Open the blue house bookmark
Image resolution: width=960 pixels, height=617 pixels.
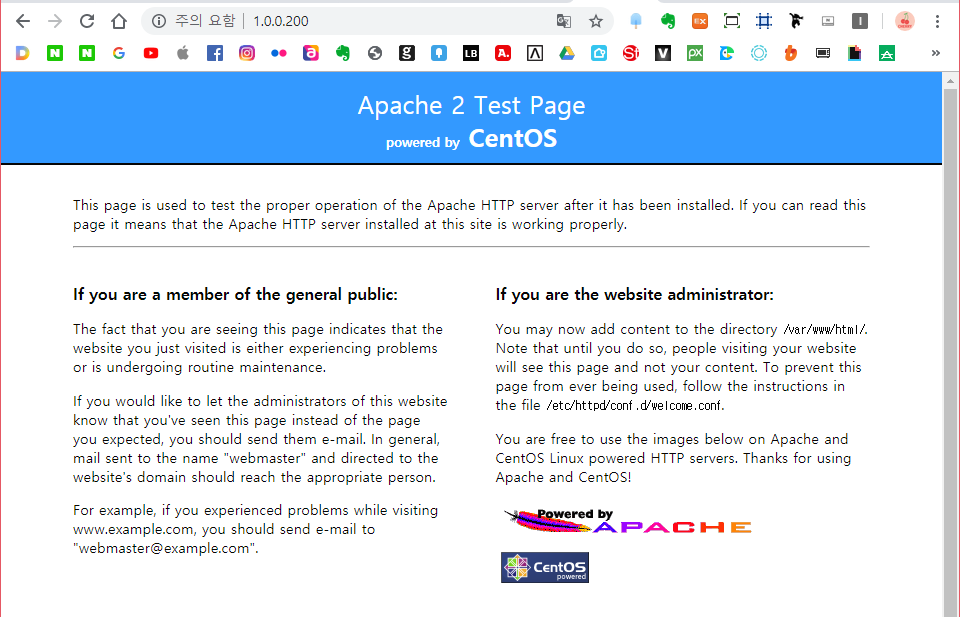coord(599,53)
